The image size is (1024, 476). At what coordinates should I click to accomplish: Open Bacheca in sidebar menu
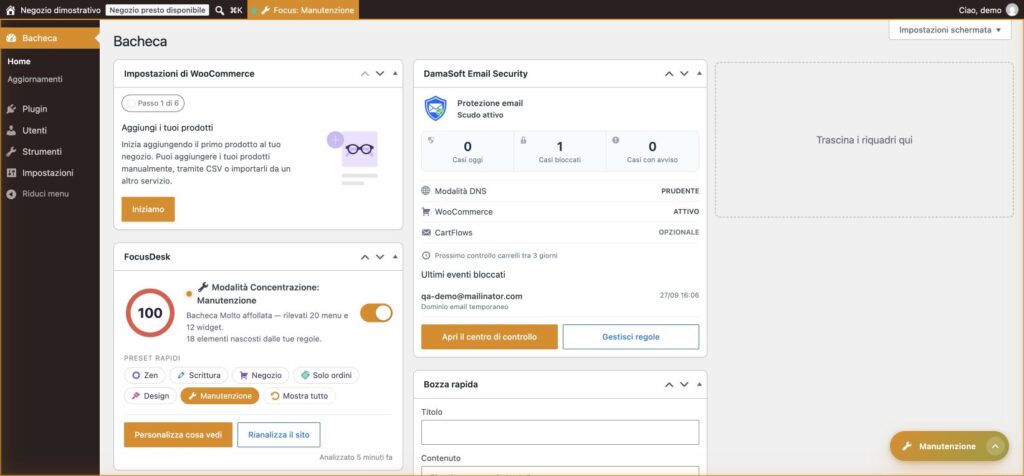tap(50, 38)
